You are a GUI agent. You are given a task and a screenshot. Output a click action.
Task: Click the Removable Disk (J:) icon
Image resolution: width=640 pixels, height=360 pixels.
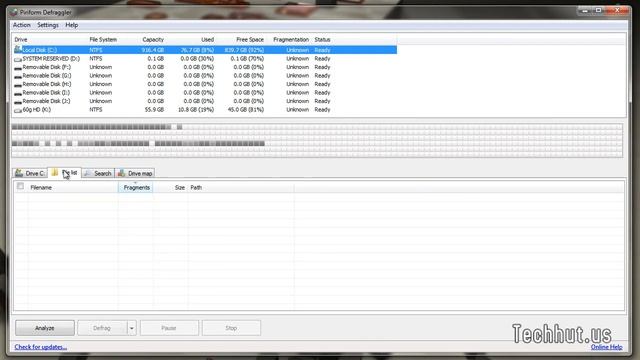[18, 102]
